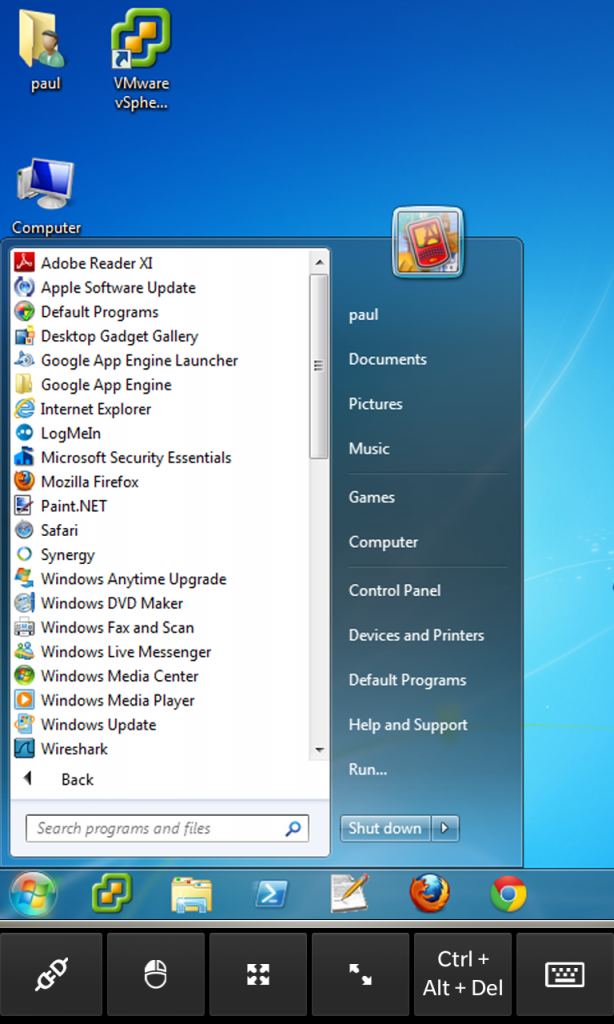
Task: Click the disconnect plug button
Action: pos(52,973)
